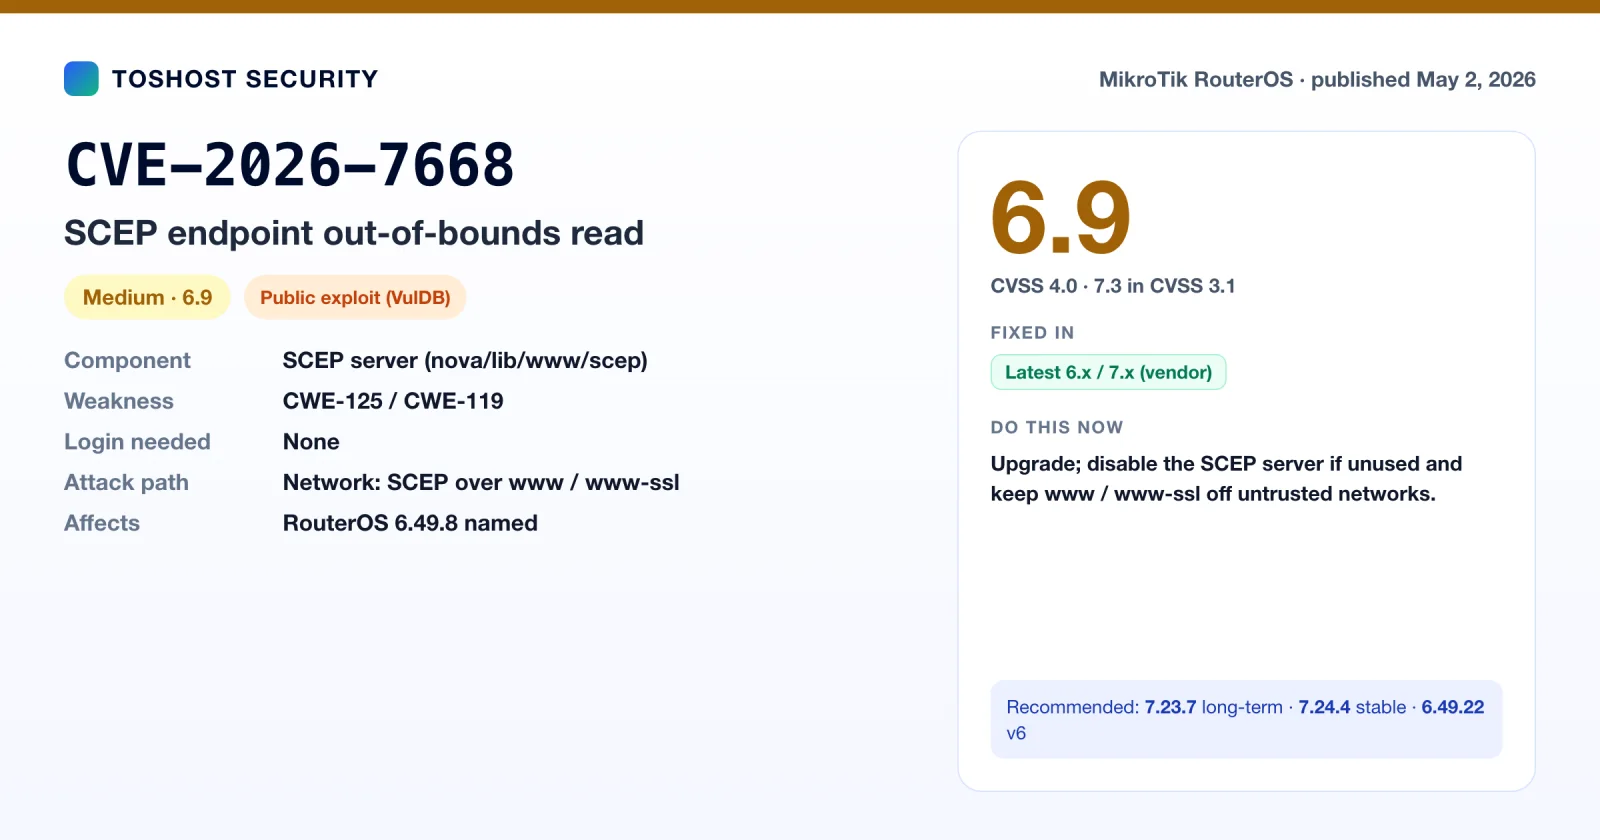Click the Upgrade; disable the SCEP server advice
The width and height of the screenshot is (1600, 840).
pos(1226,479)
